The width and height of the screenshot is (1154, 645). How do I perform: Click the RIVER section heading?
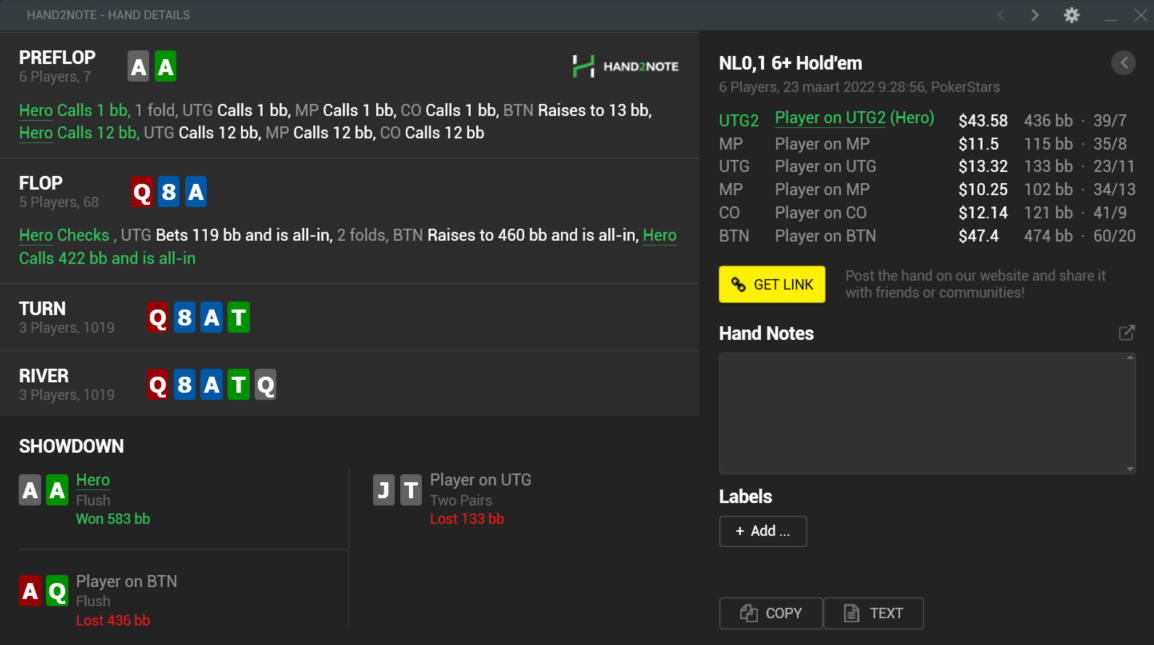(44, 376)
